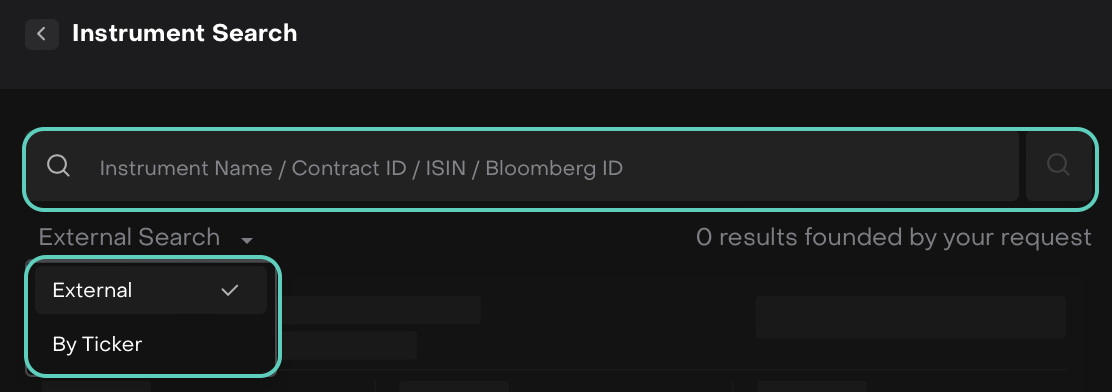Screen dimensions: 1112x392
Task: Click the ISIN / Bloomberg ID placeholder text
Action: [x=524, y=168]
